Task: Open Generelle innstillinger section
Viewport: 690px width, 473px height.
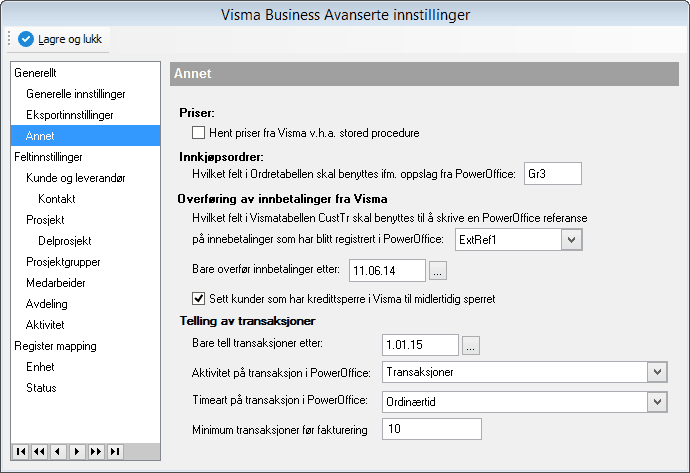Action: pyautogui.click(x=76, y=94)
